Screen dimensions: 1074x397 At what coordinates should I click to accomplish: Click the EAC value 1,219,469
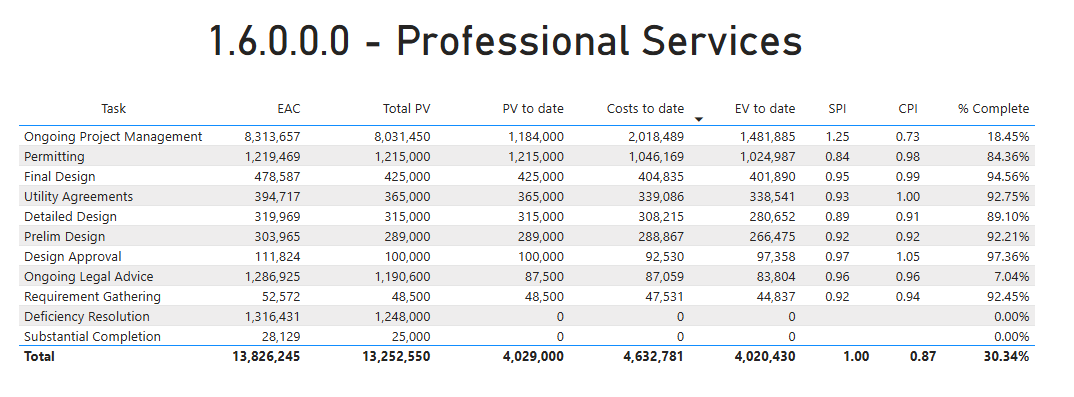272,156
